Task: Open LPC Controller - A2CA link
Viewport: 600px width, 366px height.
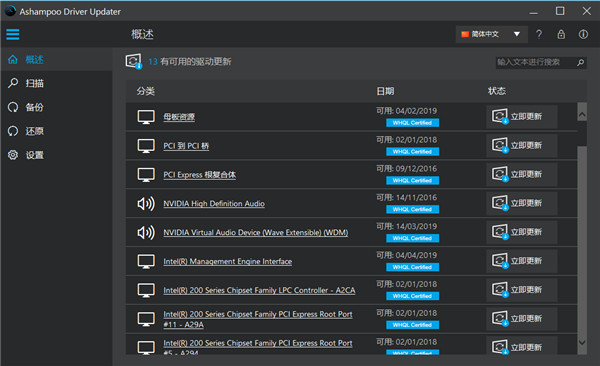Action: 259,291
